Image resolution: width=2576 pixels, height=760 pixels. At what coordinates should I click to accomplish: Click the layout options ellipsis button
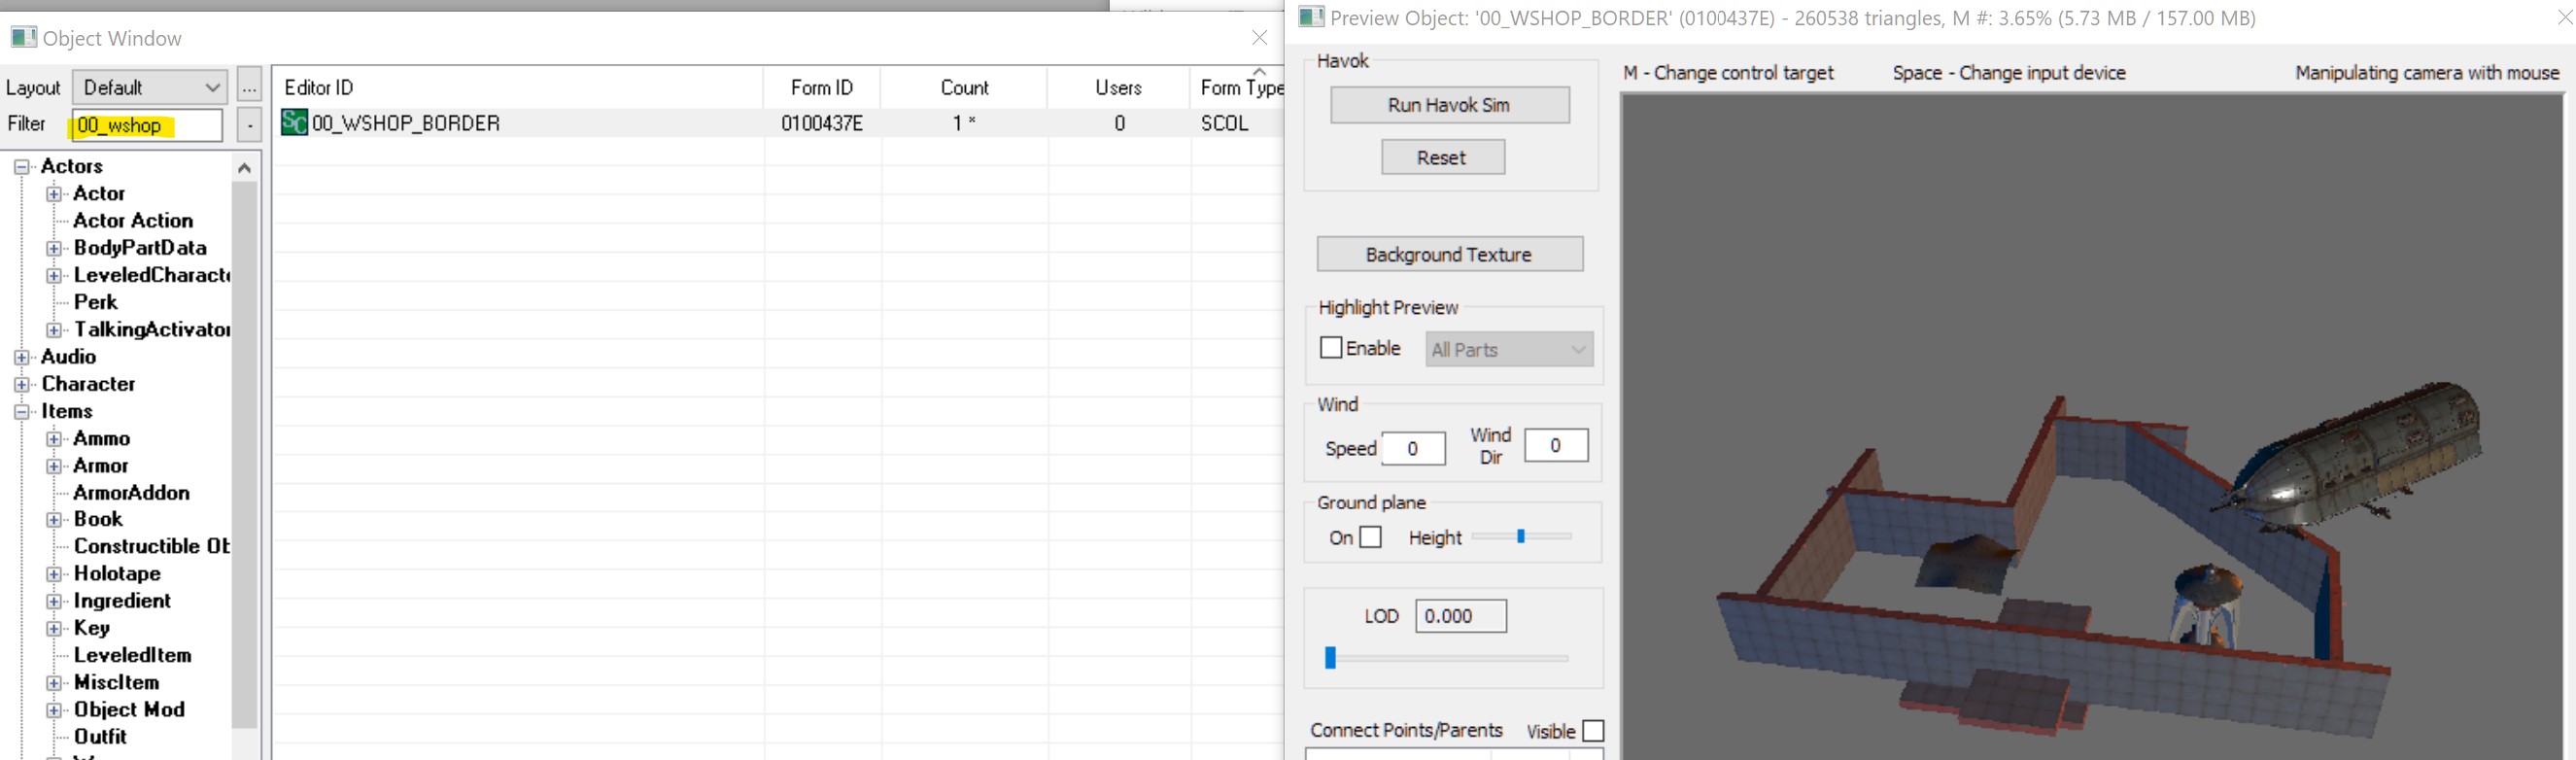pos(249,87)
